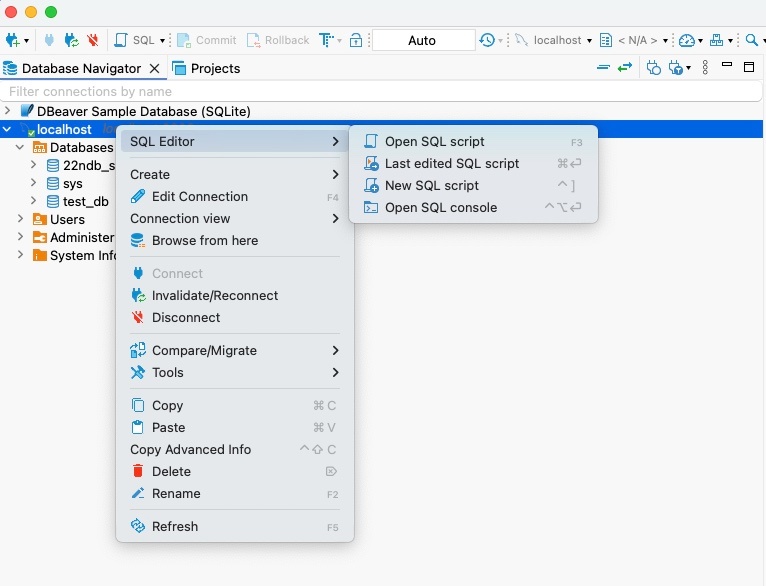Viewport: 766px width, 586px height.
Task: Choose Edit Connection from context menu
Action: tap(235, 196)
